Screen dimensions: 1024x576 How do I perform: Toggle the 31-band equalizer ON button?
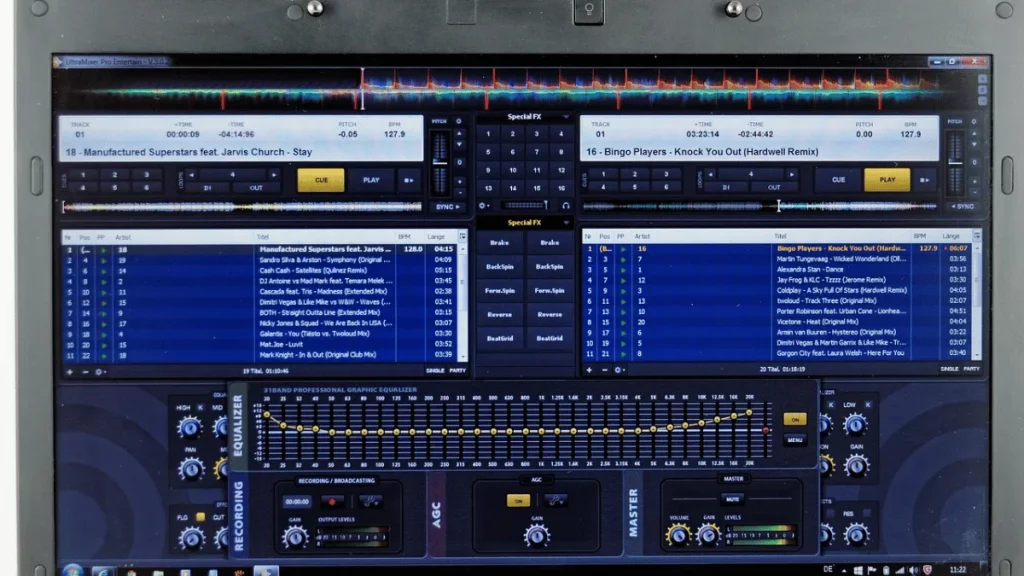click(x=795, y=419)
